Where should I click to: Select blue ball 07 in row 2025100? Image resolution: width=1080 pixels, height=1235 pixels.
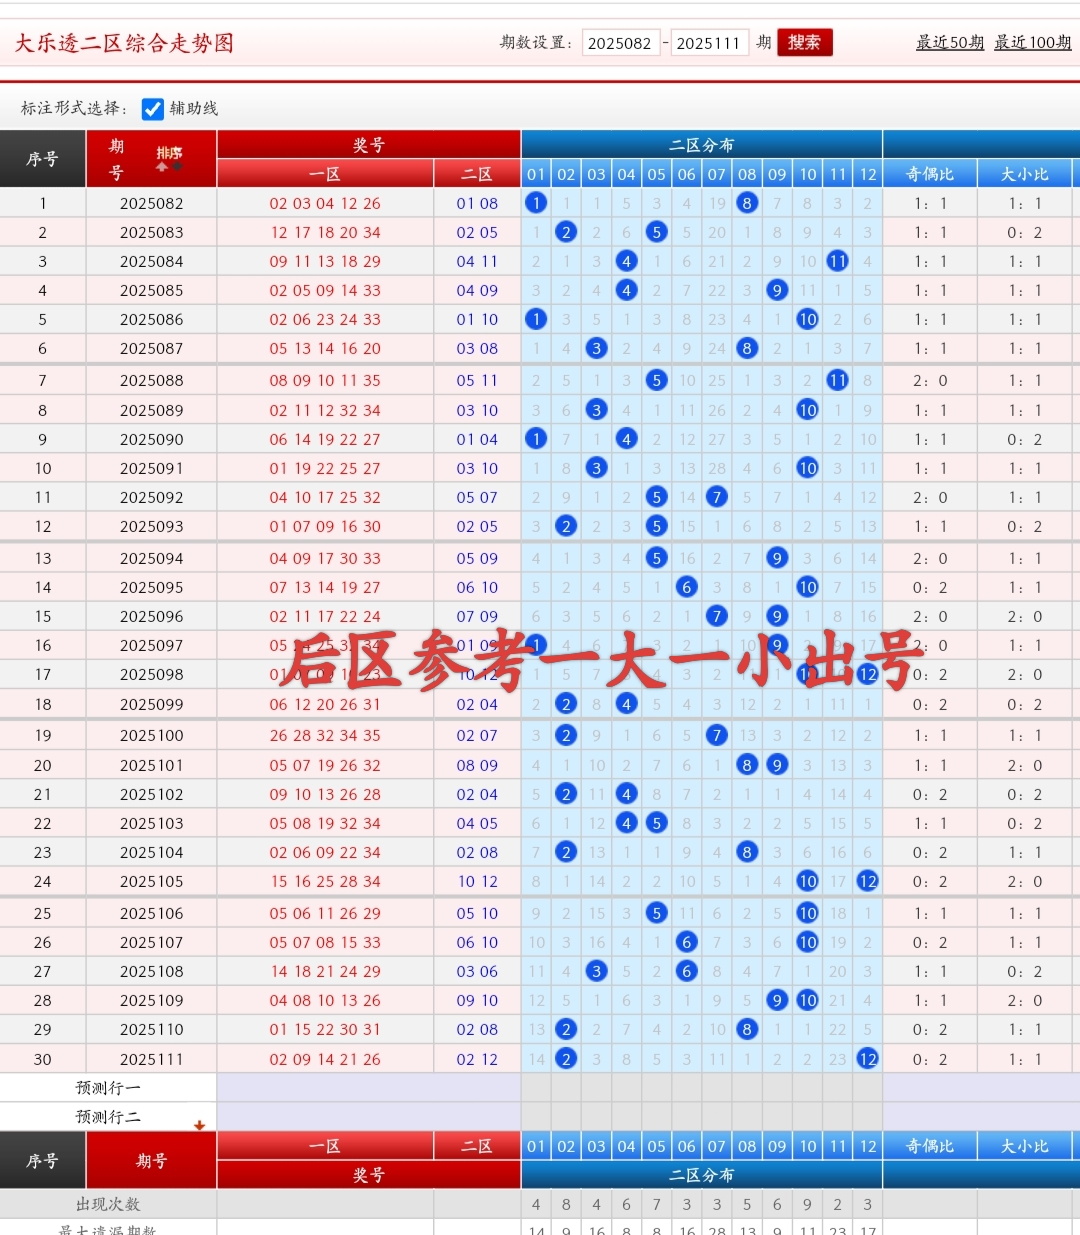(x=716, y=735)
